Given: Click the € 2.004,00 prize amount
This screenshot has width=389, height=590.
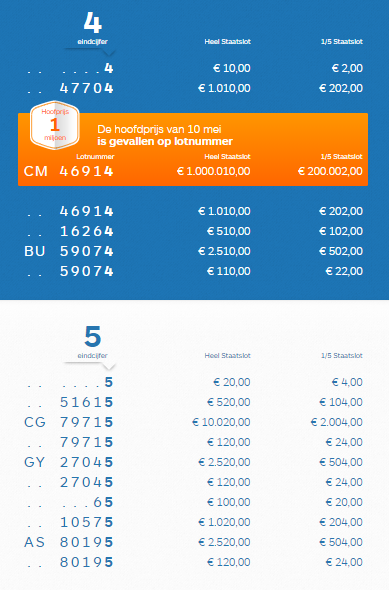Looking at the screenshot, I should (x=336, y=422).
